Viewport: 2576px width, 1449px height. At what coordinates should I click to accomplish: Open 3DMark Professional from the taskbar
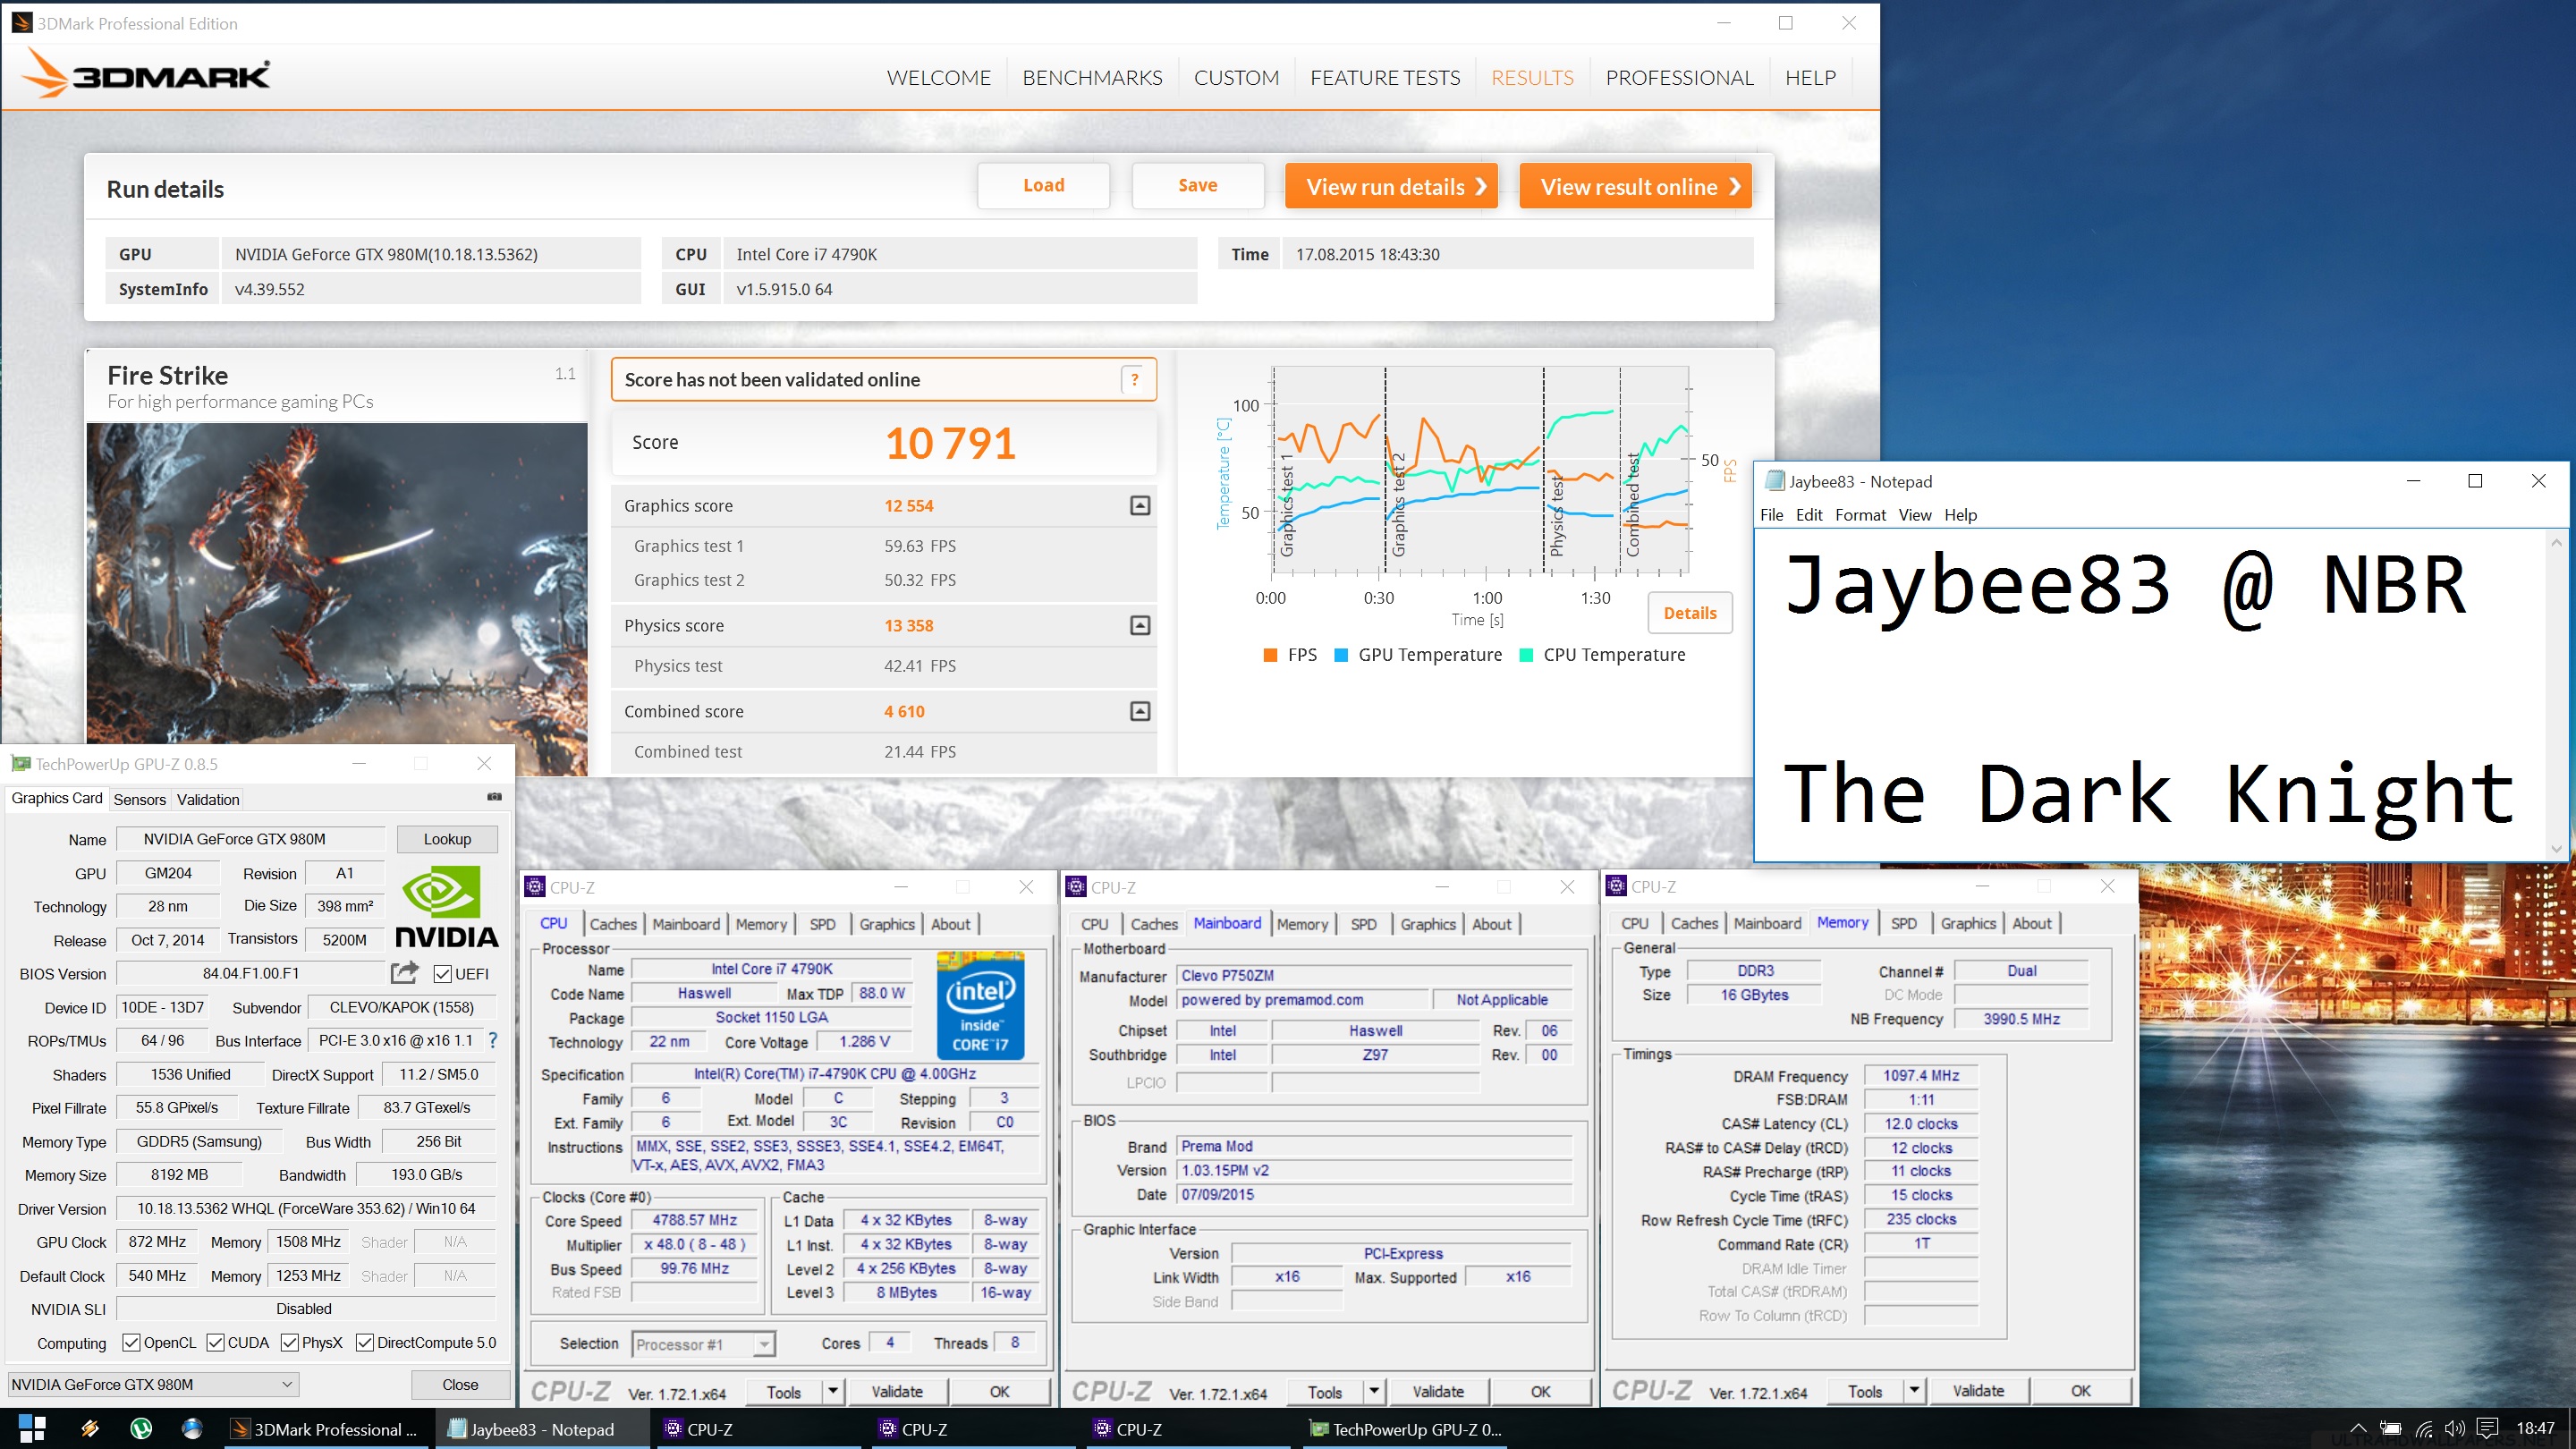pos(325,1429)
